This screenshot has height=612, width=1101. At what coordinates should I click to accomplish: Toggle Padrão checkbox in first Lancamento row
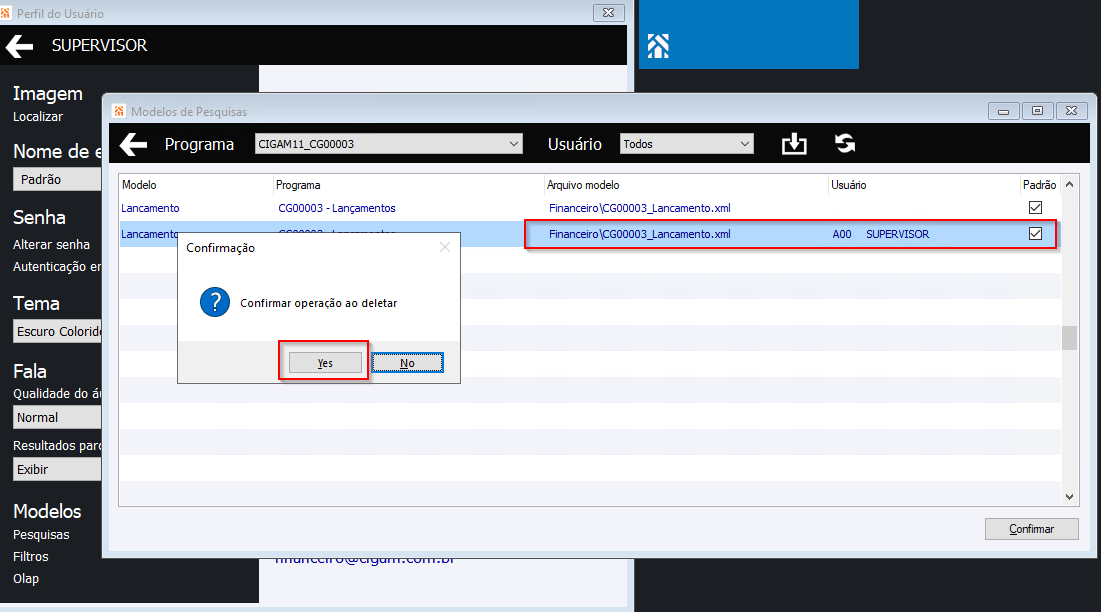point(1035,208)
